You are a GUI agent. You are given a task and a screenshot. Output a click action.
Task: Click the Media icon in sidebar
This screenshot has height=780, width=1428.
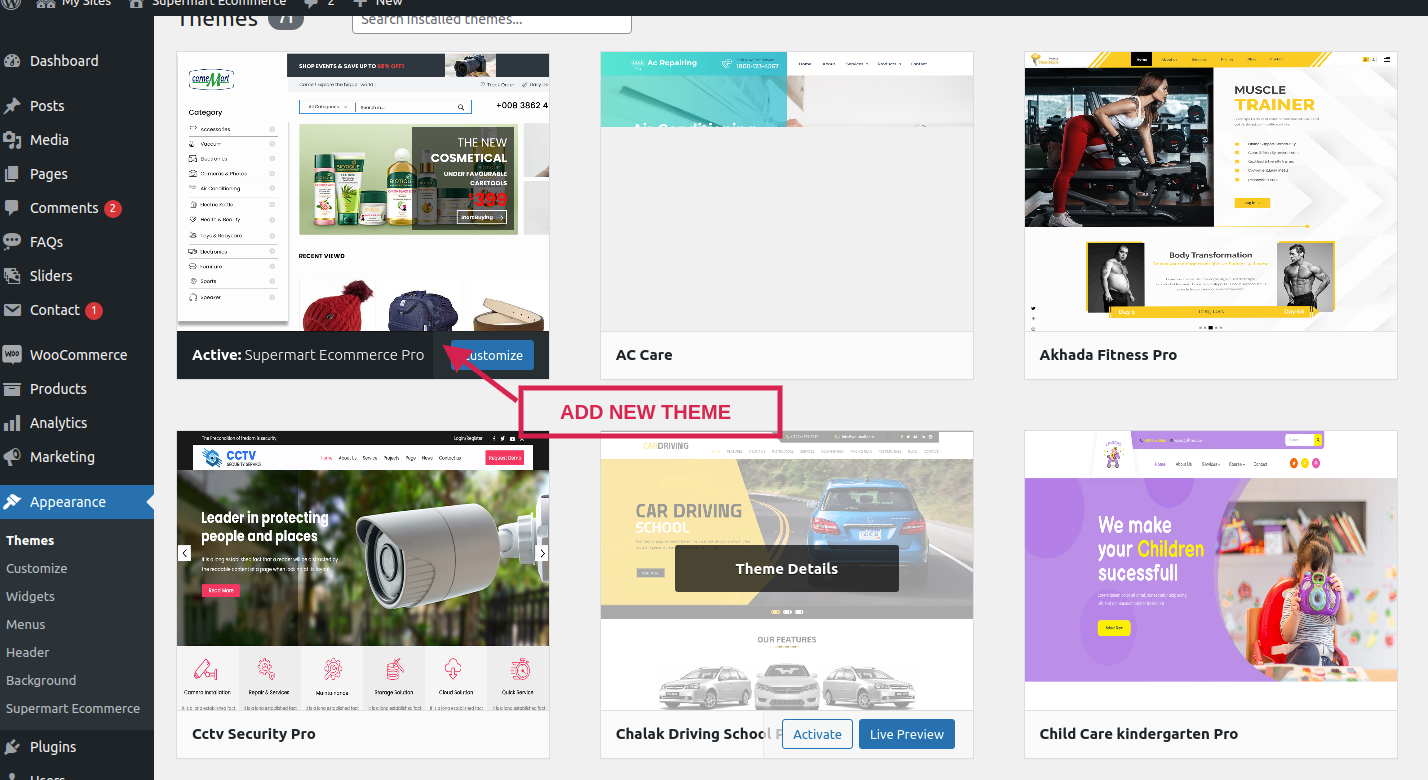point(12,140)
